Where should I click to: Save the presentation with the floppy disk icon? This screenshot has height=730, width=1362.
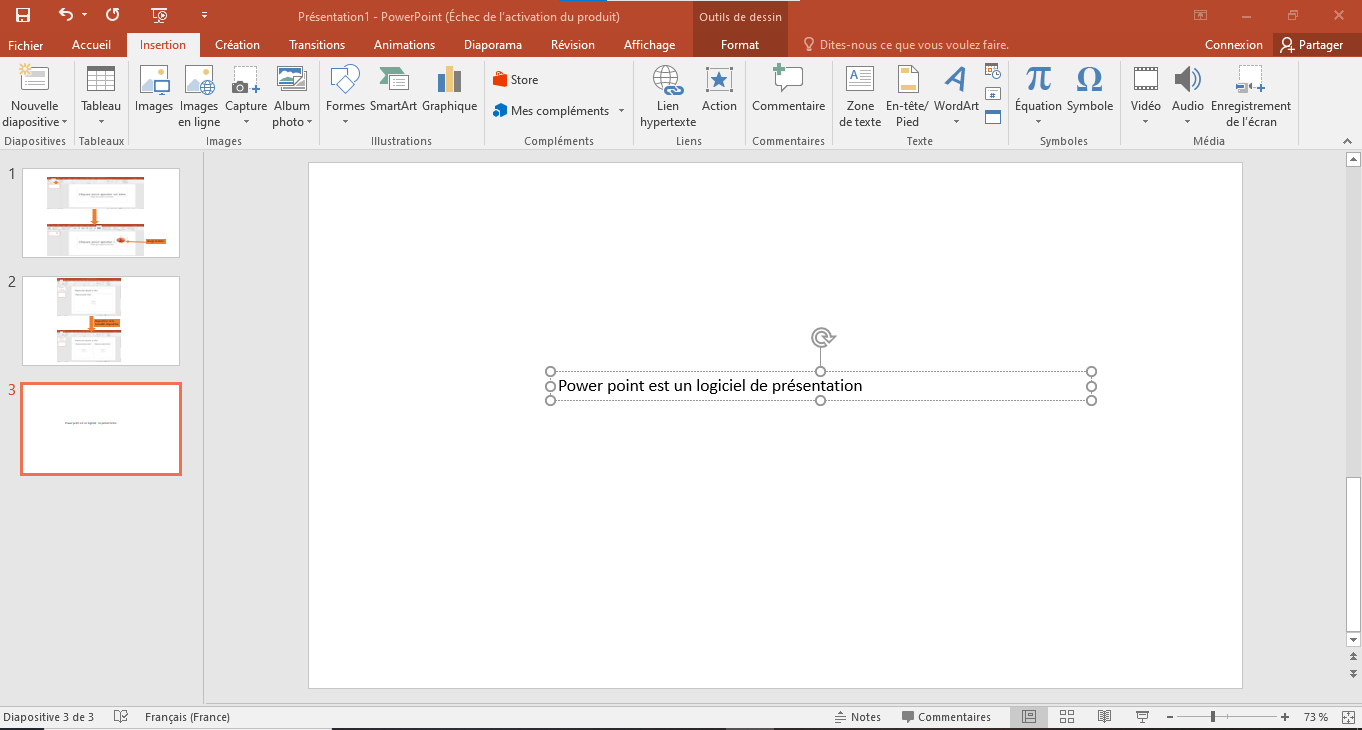click(23, 15)
